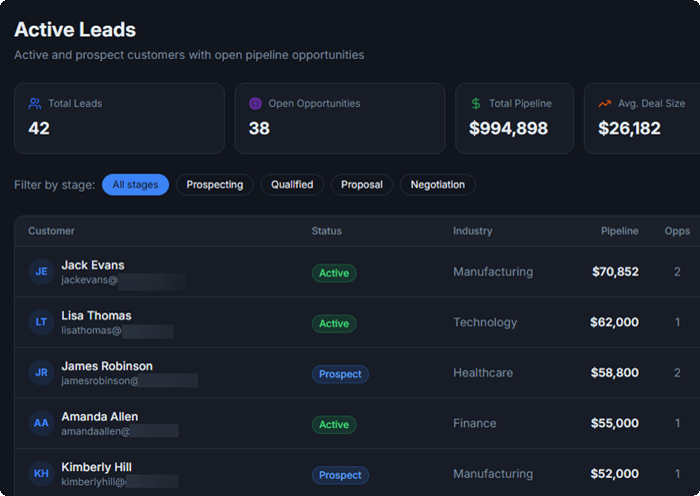Click the Total Leads value 42
This screenshot has width=700, height=496.
[39, 128]
